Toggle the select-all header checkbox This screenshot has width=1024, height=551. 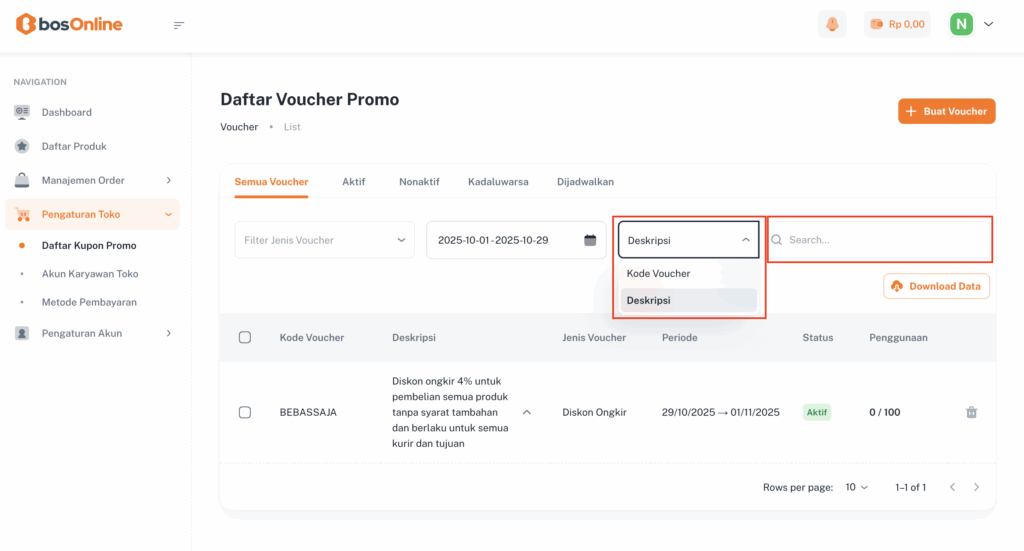(x=245, y=338)
